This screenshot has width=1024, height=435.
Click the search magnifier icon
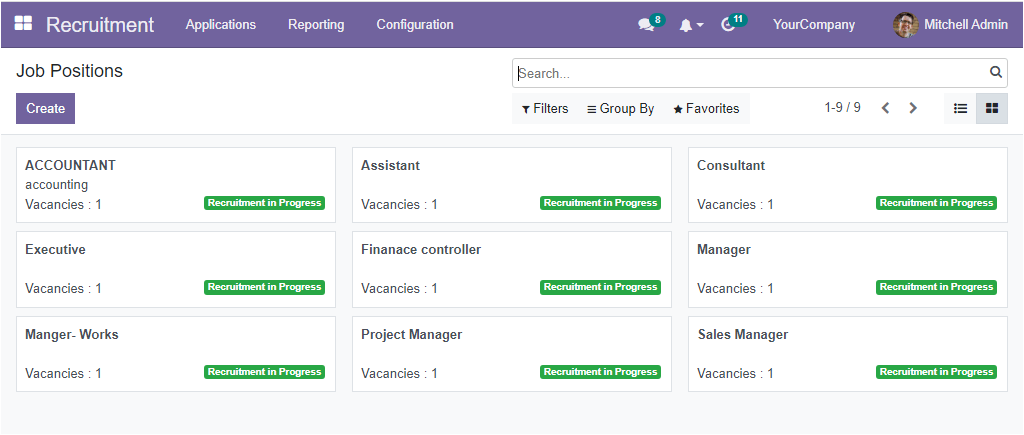pos(995,72)
